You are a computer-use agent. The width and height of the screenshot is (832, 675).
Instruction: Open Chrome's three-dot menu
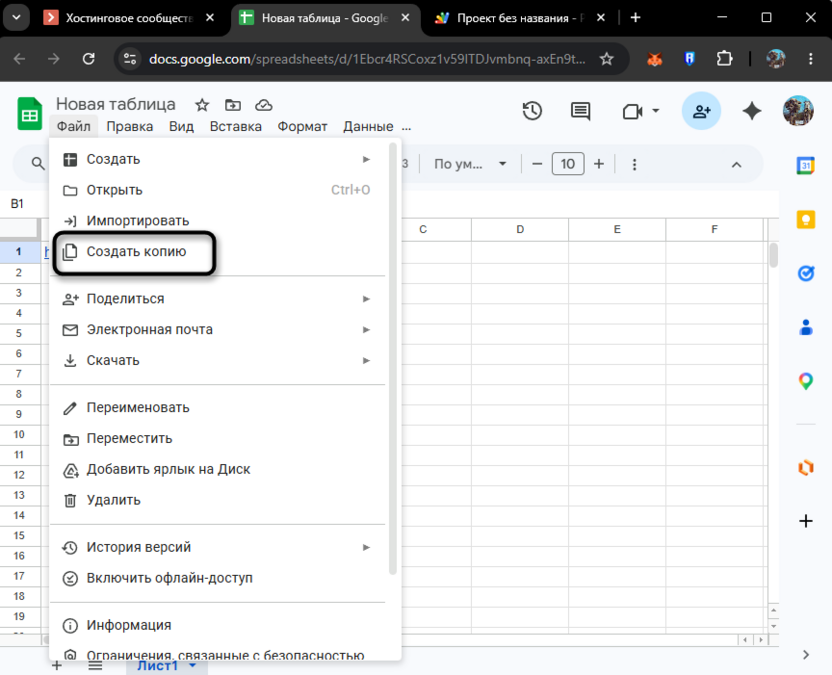(810, 58)
